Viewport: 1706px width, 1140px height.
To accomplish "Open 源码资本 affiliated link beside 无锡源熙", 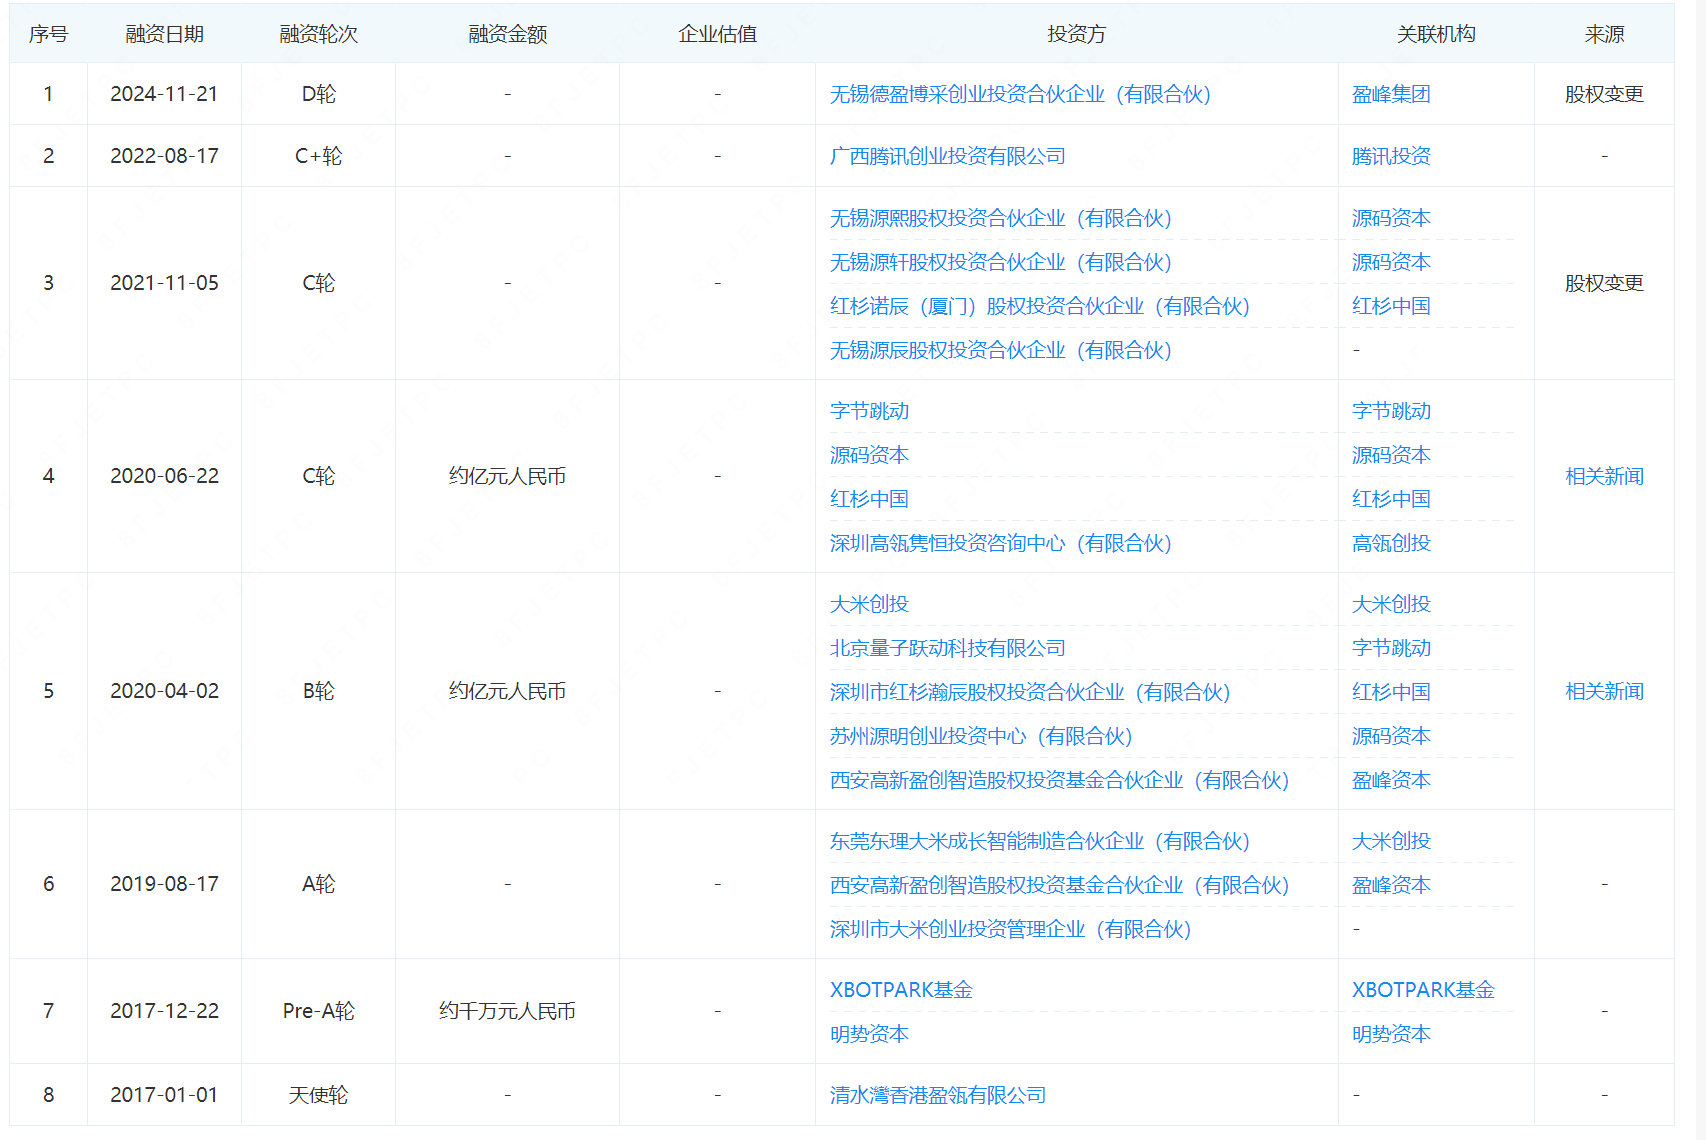I will click(x=1391, y=218).
